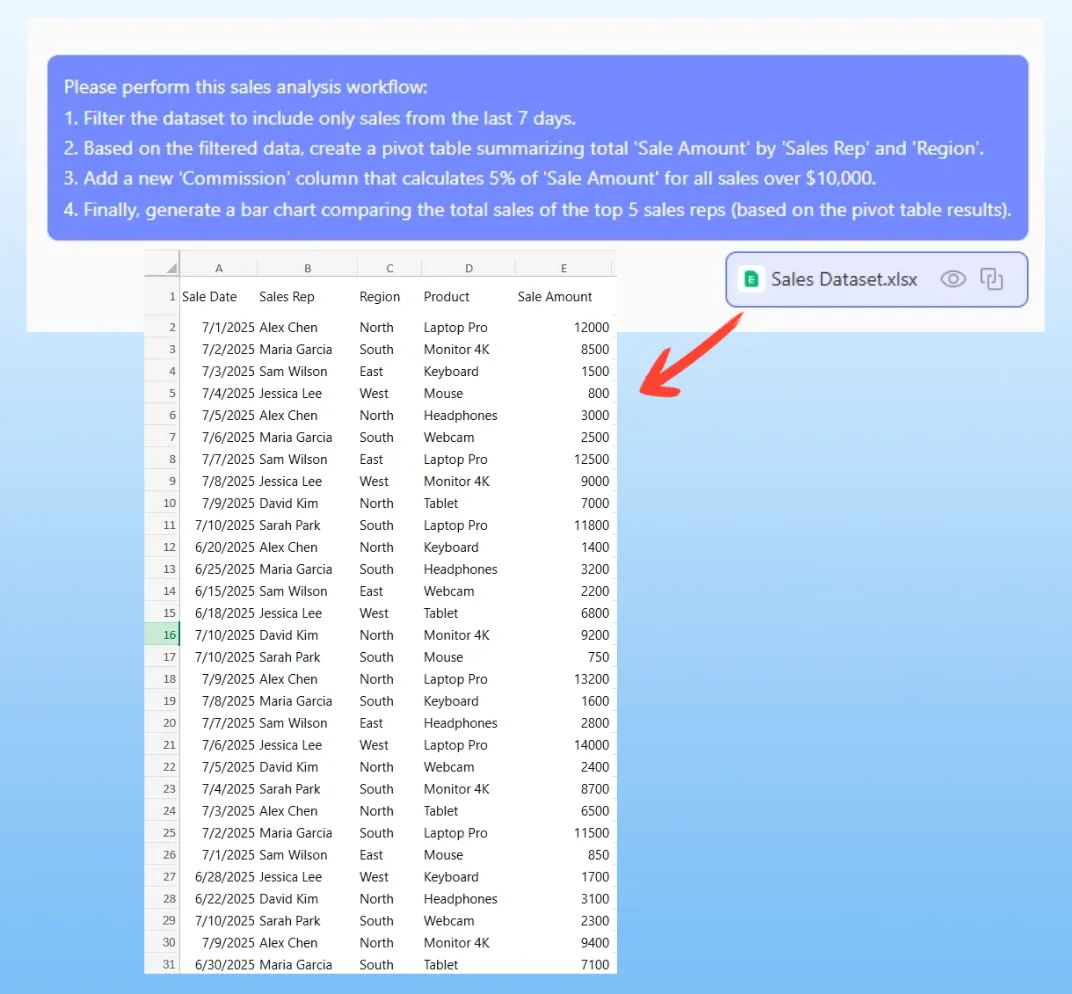Select column B header
The image size is (1072, 994).
coord(307,268)
